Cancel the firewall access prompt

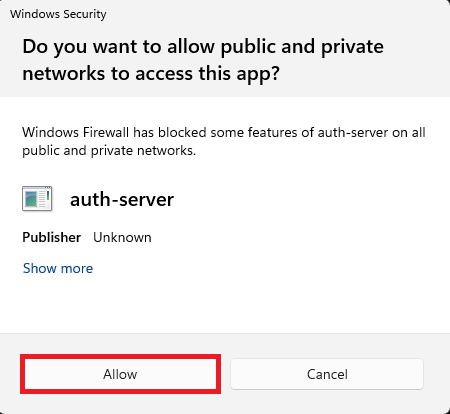[x=327, y=374]
